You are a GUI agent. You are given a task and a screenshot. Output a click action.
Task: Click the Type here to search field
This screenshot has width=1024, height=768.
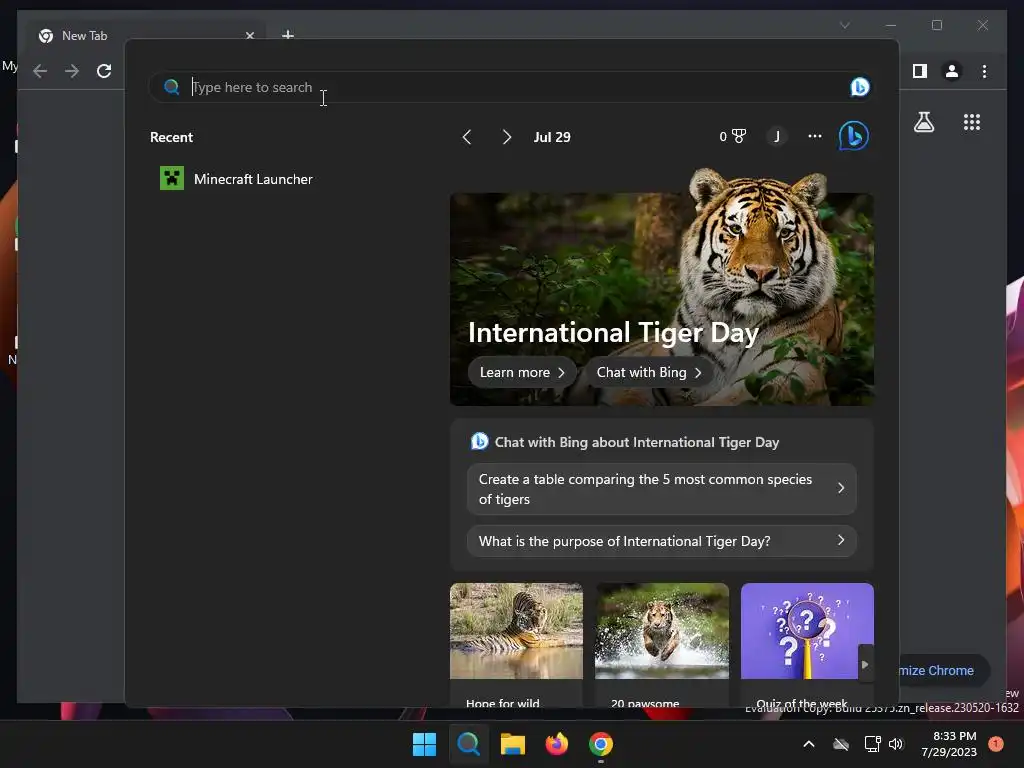(x=509, y=87)
